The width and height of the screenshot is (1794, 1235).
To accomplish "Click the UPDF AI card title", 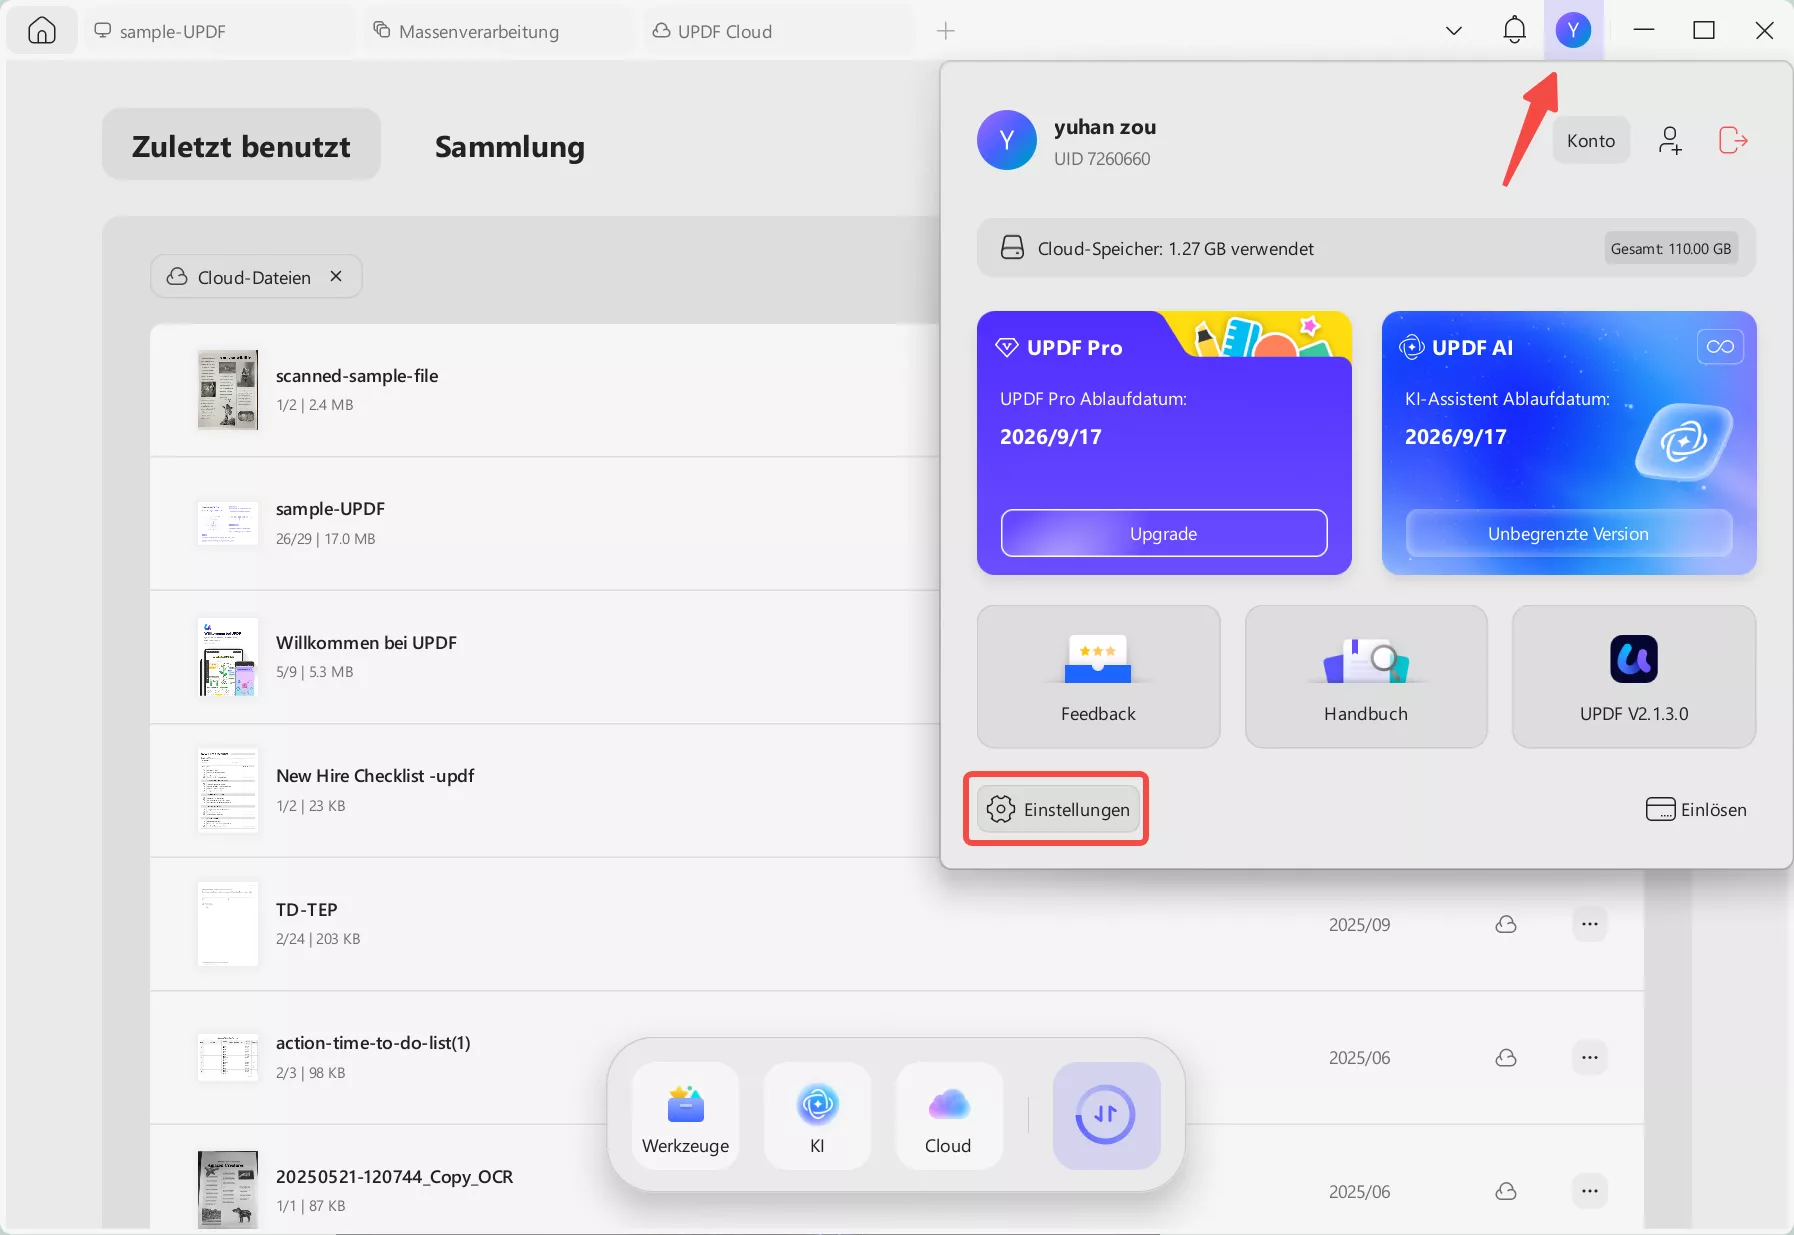I will 1472,347.
